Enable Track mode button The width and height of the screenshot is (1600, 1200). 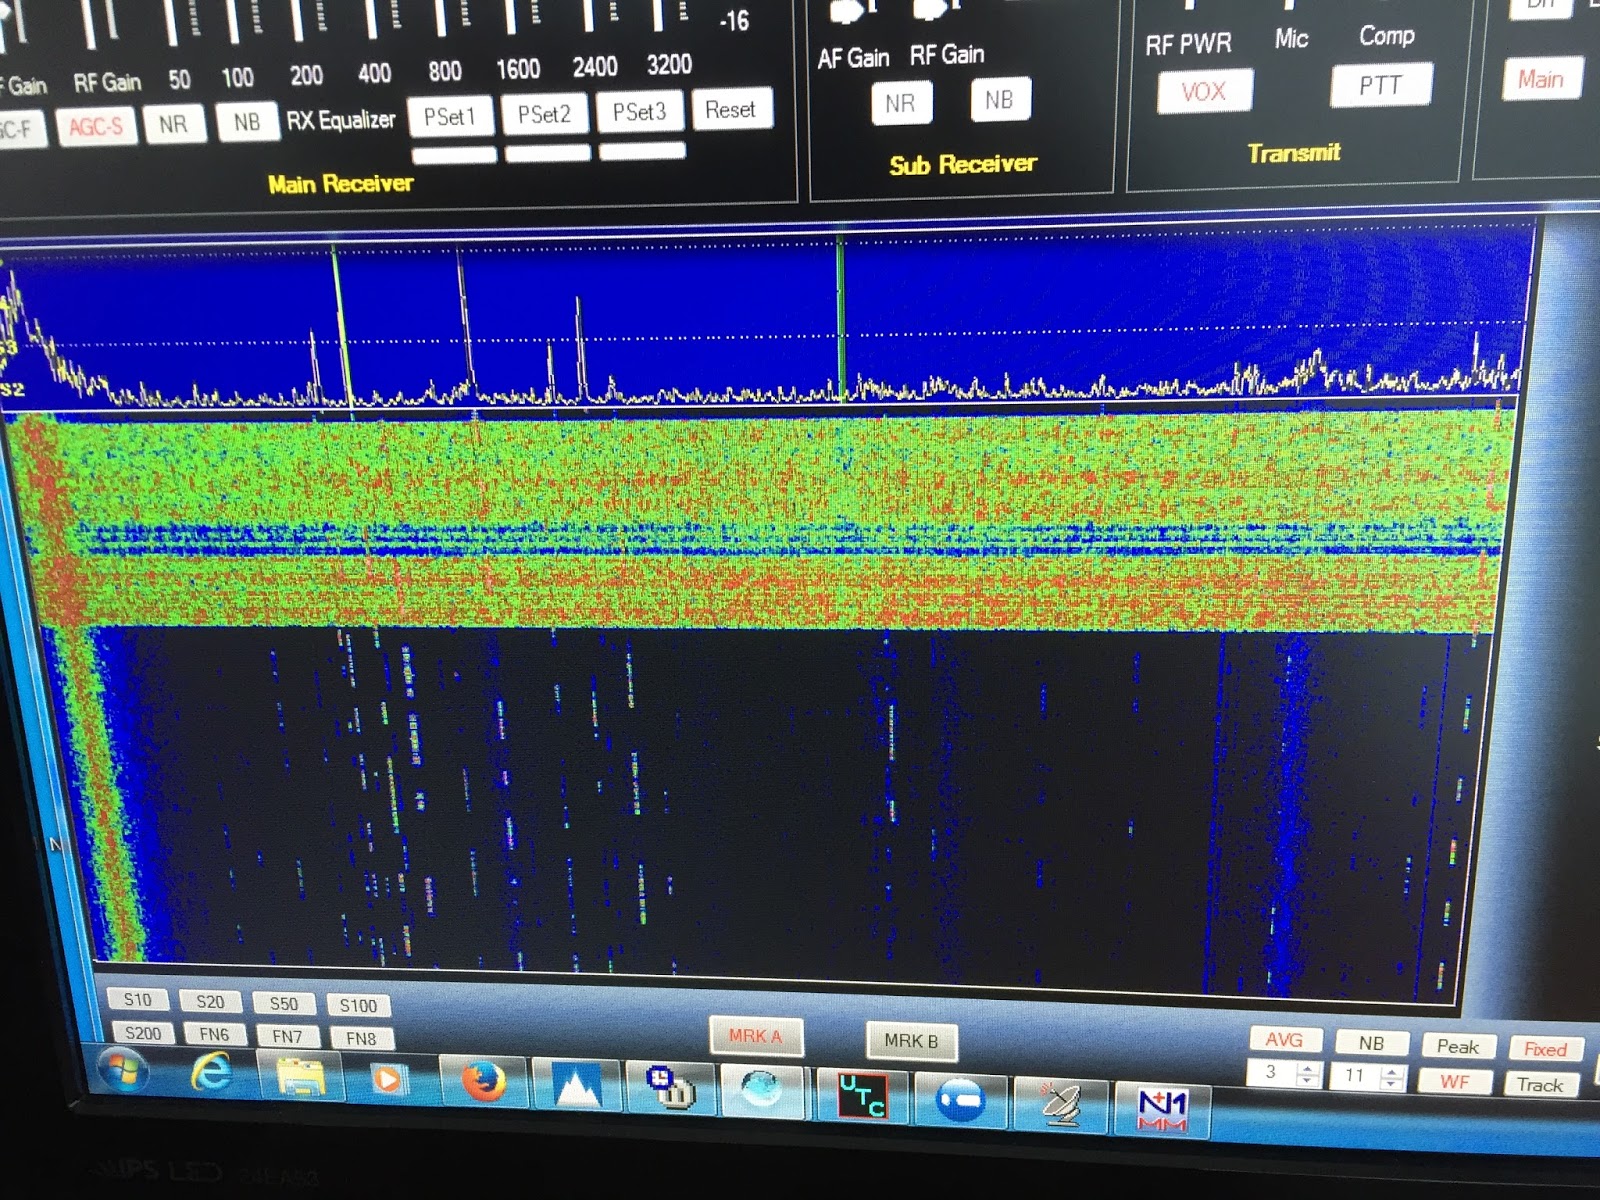1540,1085
